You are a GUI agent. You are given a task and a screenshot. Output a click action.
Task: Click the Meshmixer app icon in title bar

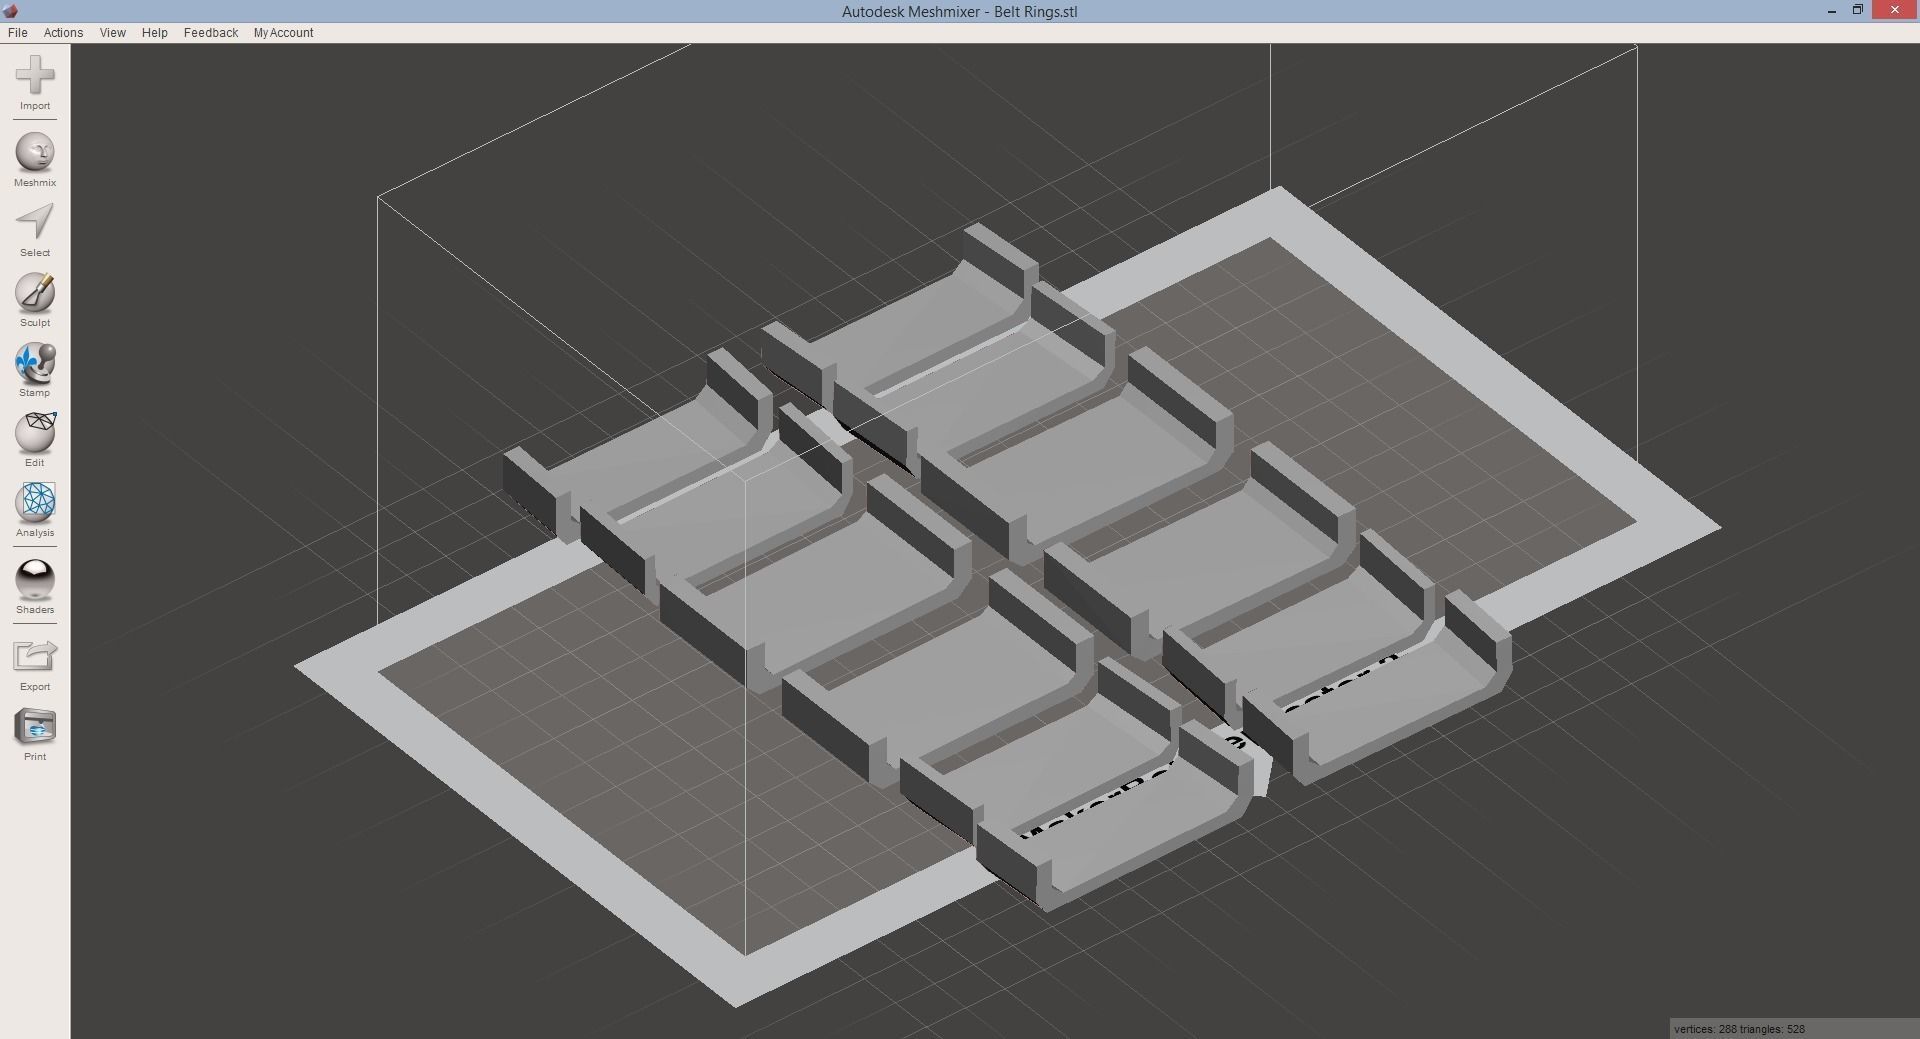[x=11, y=11]
